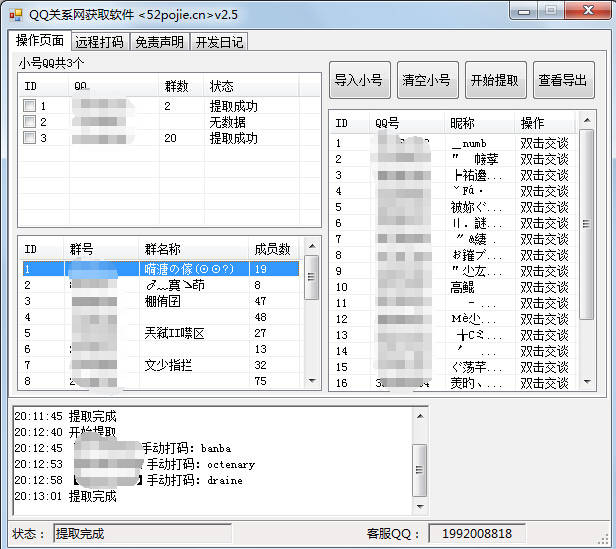Select group row 文少指拦

coord(161,365)
